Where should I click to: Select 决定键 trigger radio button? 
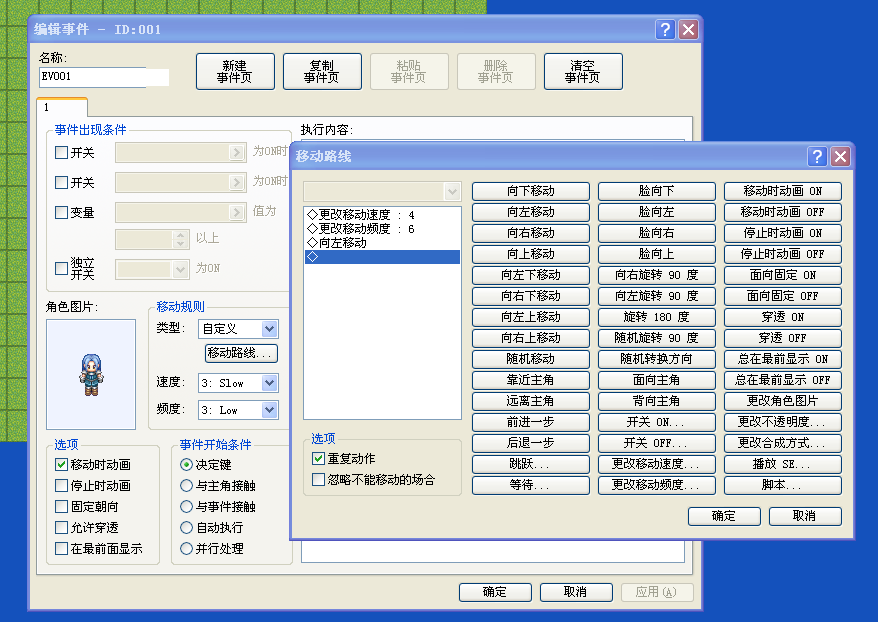186,464
